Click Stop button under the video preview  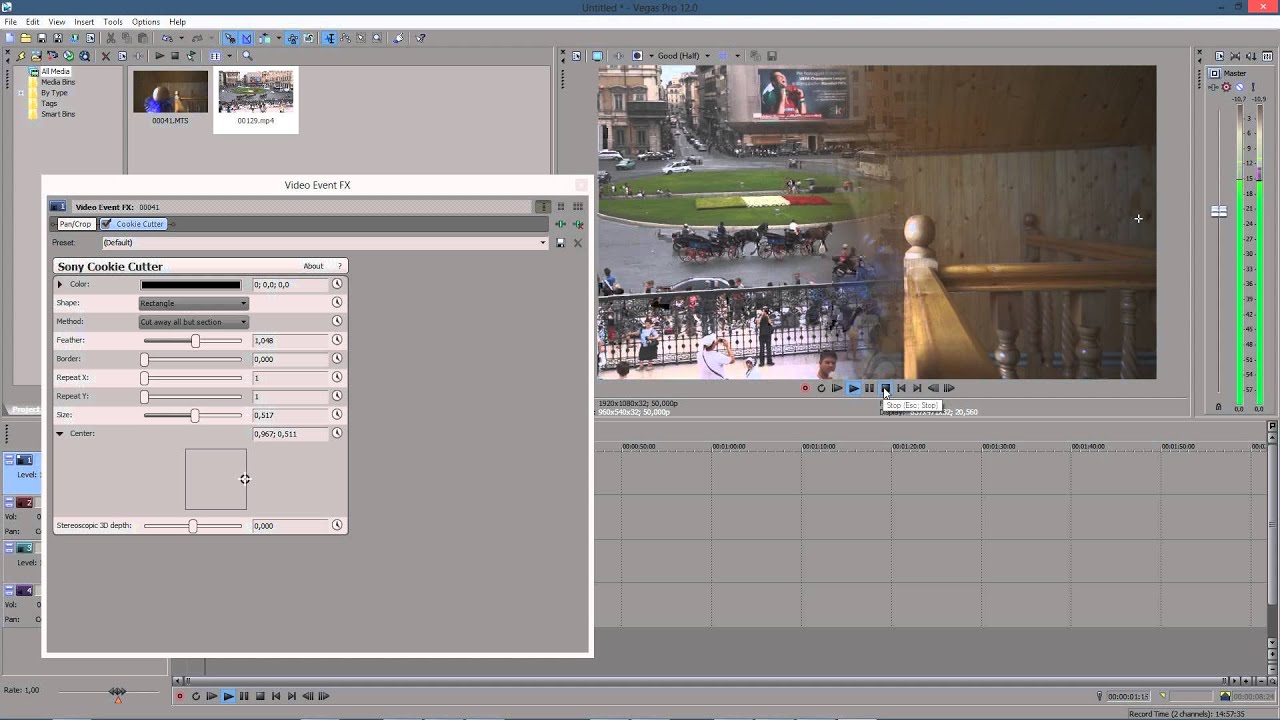pyautogui.click(x=885, y=388)
